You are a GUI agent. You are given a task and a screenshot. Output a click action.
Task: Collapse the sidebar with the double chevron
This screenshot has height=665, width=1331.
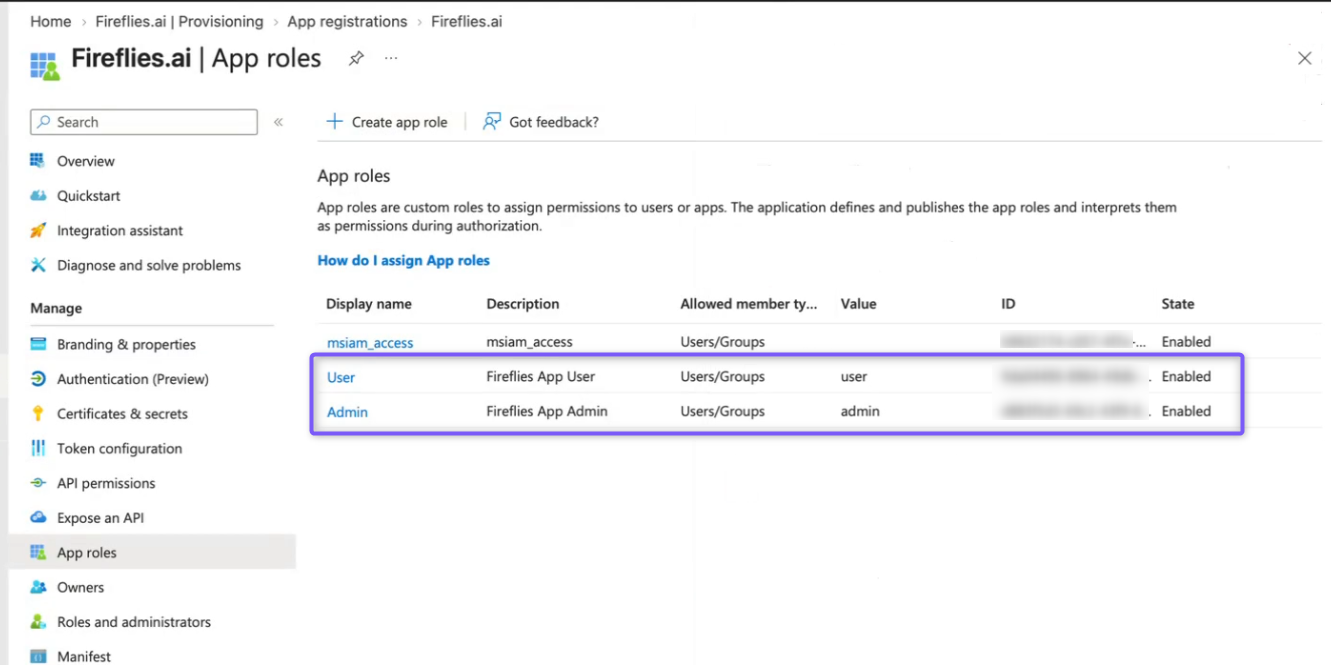pos(279,122)
